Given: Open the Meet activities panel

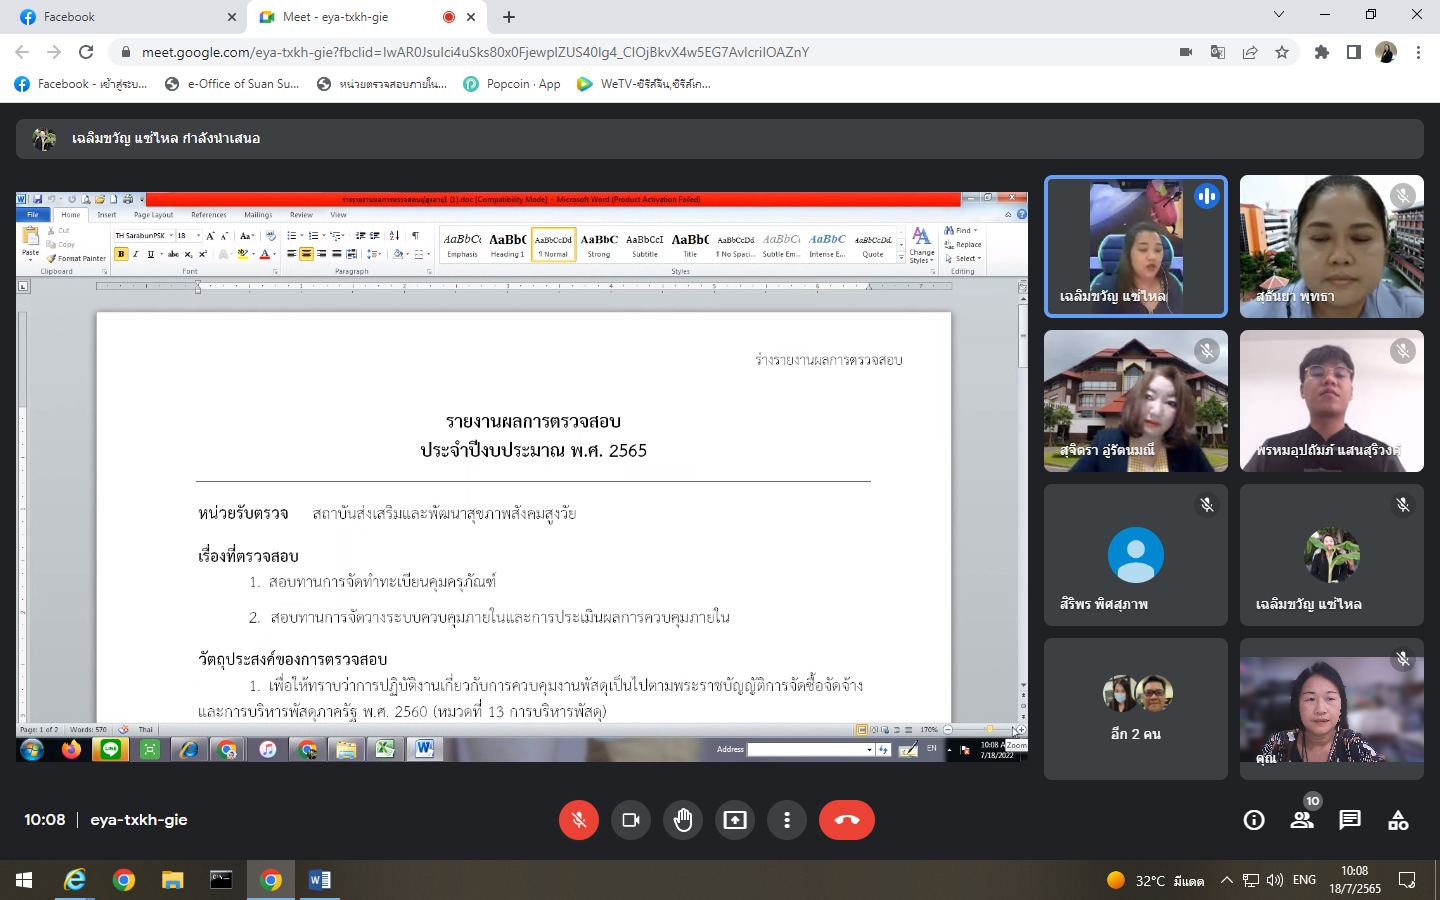Looking at the screenshot, I should coord(1398,821).
